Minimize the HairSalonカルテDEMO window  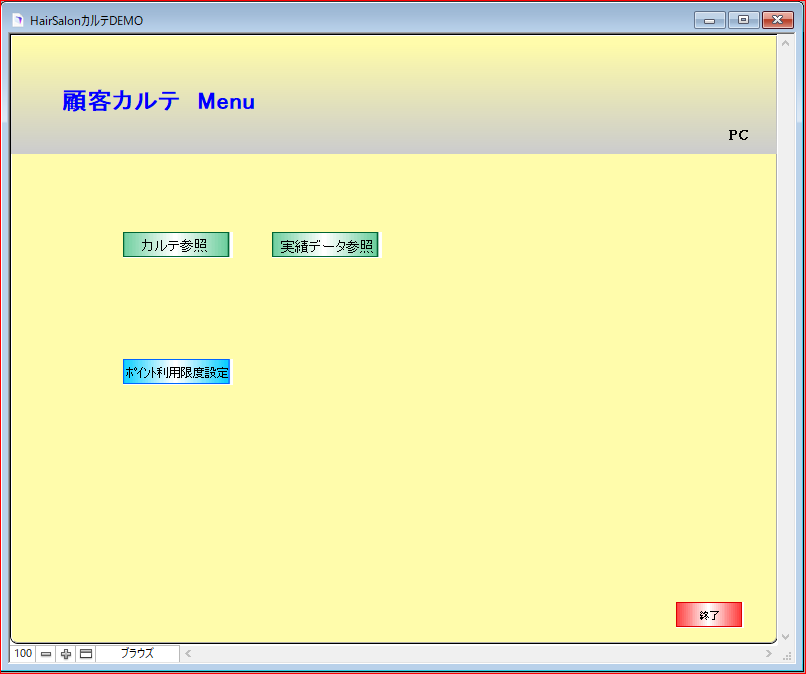coord(709,20)
